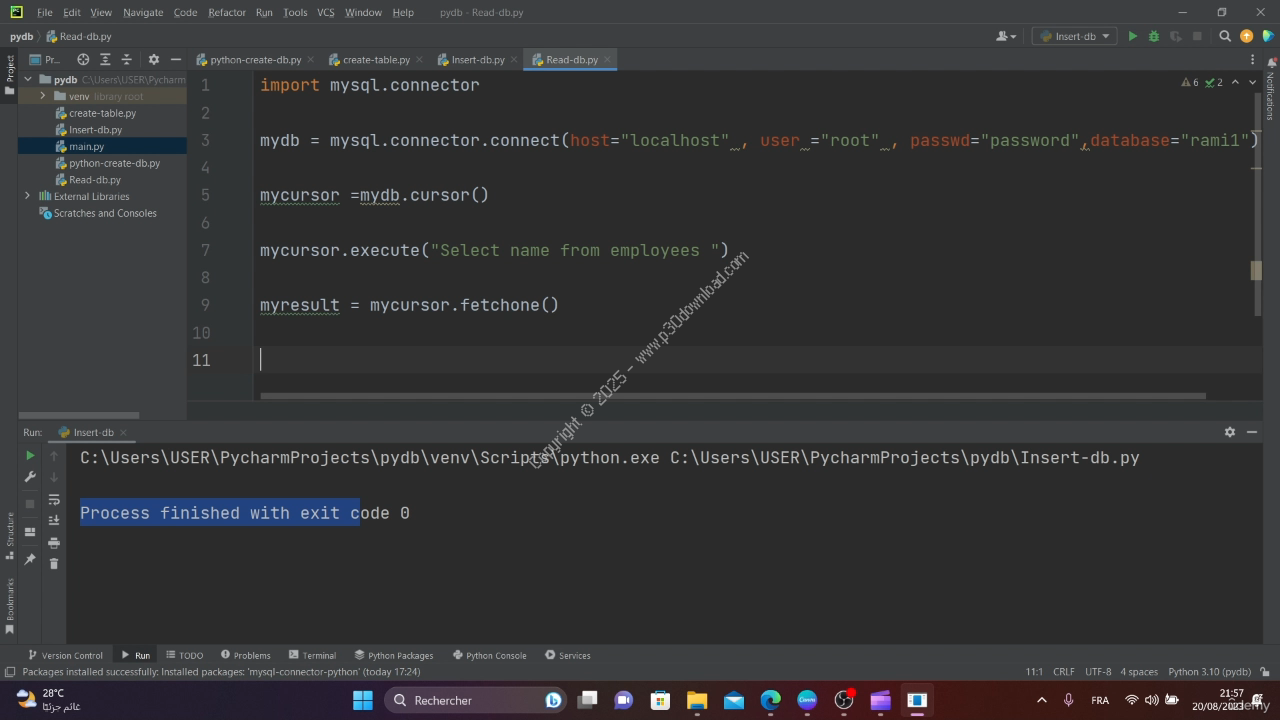The image size is (1280, 720).
Task: Go to the previous highlighted error arrow
Action: tap(1235, 82)
